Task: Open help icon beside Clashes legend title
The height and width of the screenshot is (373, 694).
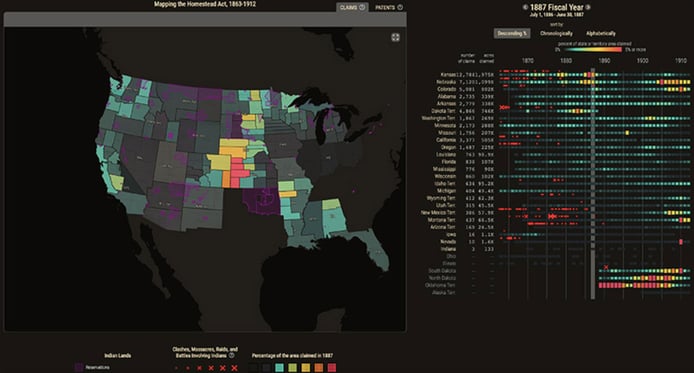Action: [231, 355]
